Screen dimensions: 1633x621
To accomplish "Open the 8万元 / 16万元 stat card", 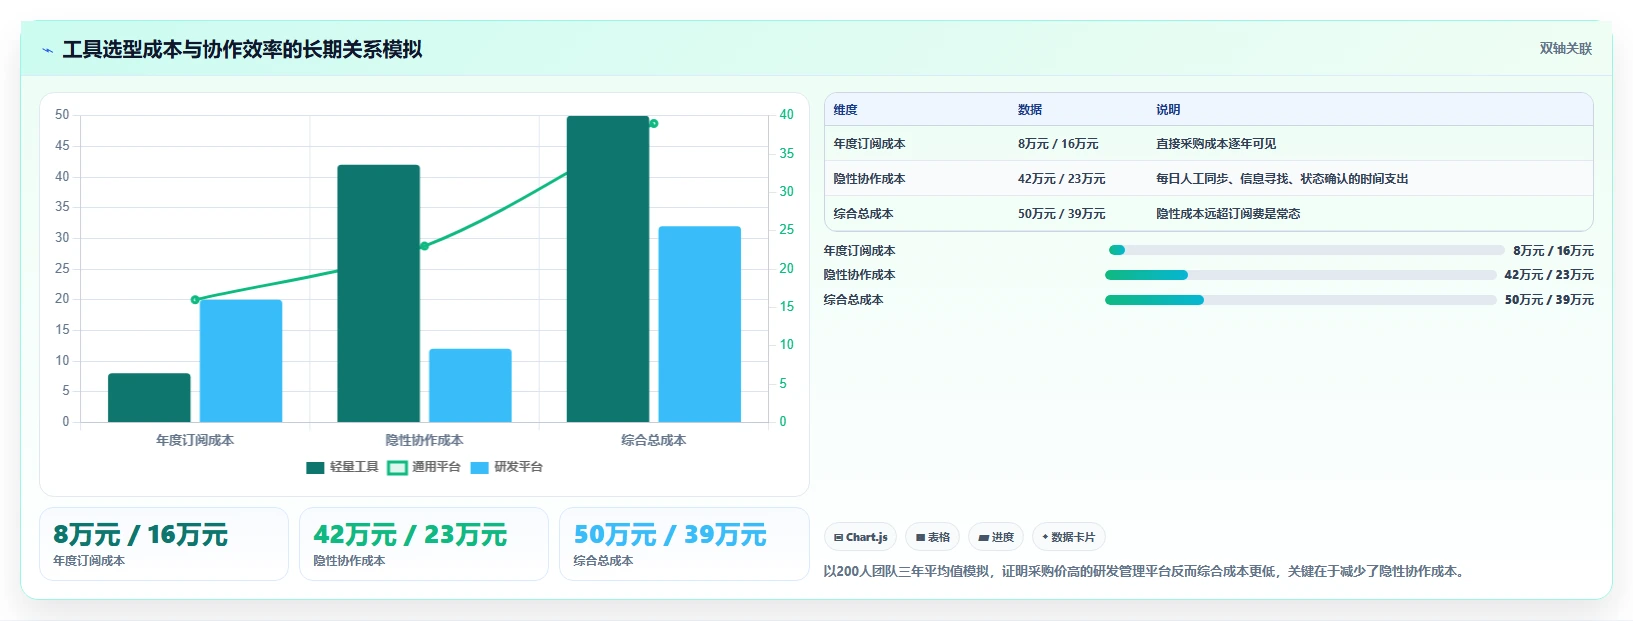I will [164, 544].
